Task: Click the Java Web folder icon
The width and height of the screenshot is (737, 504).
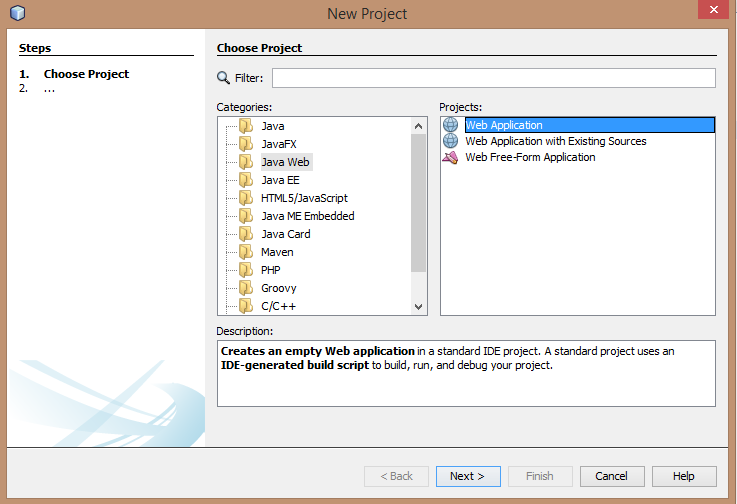Action: (246, 162)
